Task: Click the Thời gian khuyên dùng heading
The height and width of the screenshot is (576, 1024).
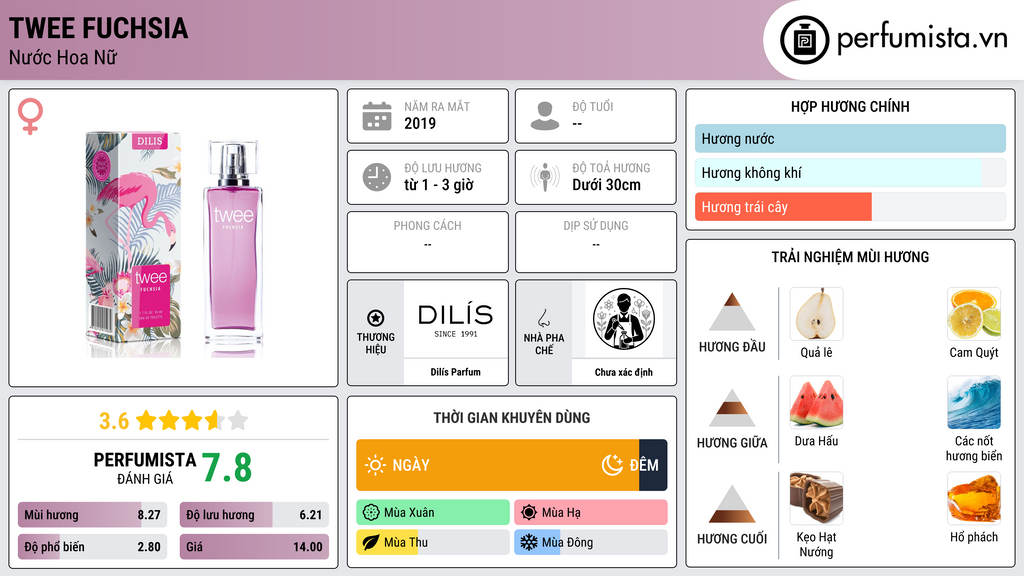Action: click(x=512, y=417)
